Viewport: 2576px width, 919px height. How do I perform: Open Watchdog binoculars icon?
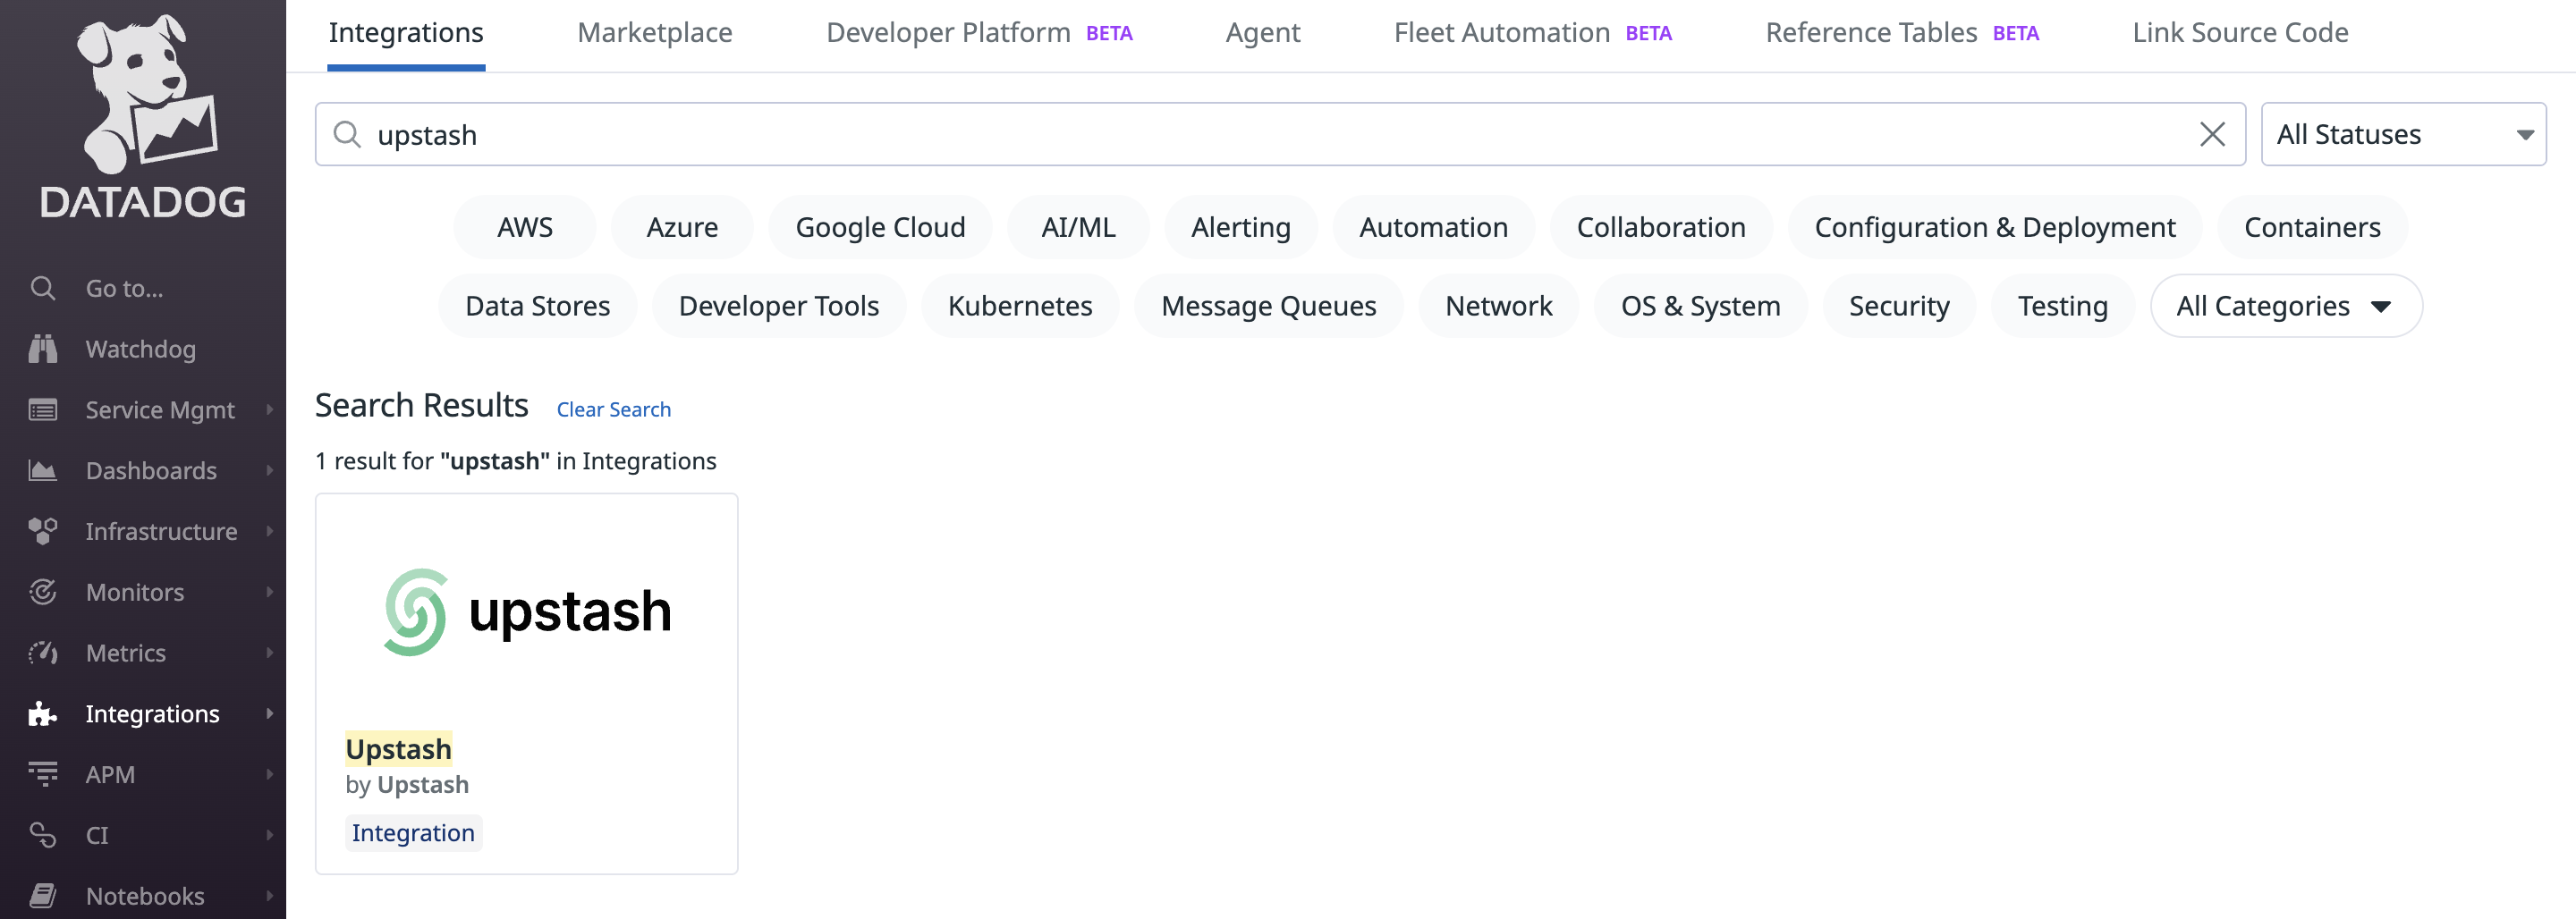click(x=42, y=349)
